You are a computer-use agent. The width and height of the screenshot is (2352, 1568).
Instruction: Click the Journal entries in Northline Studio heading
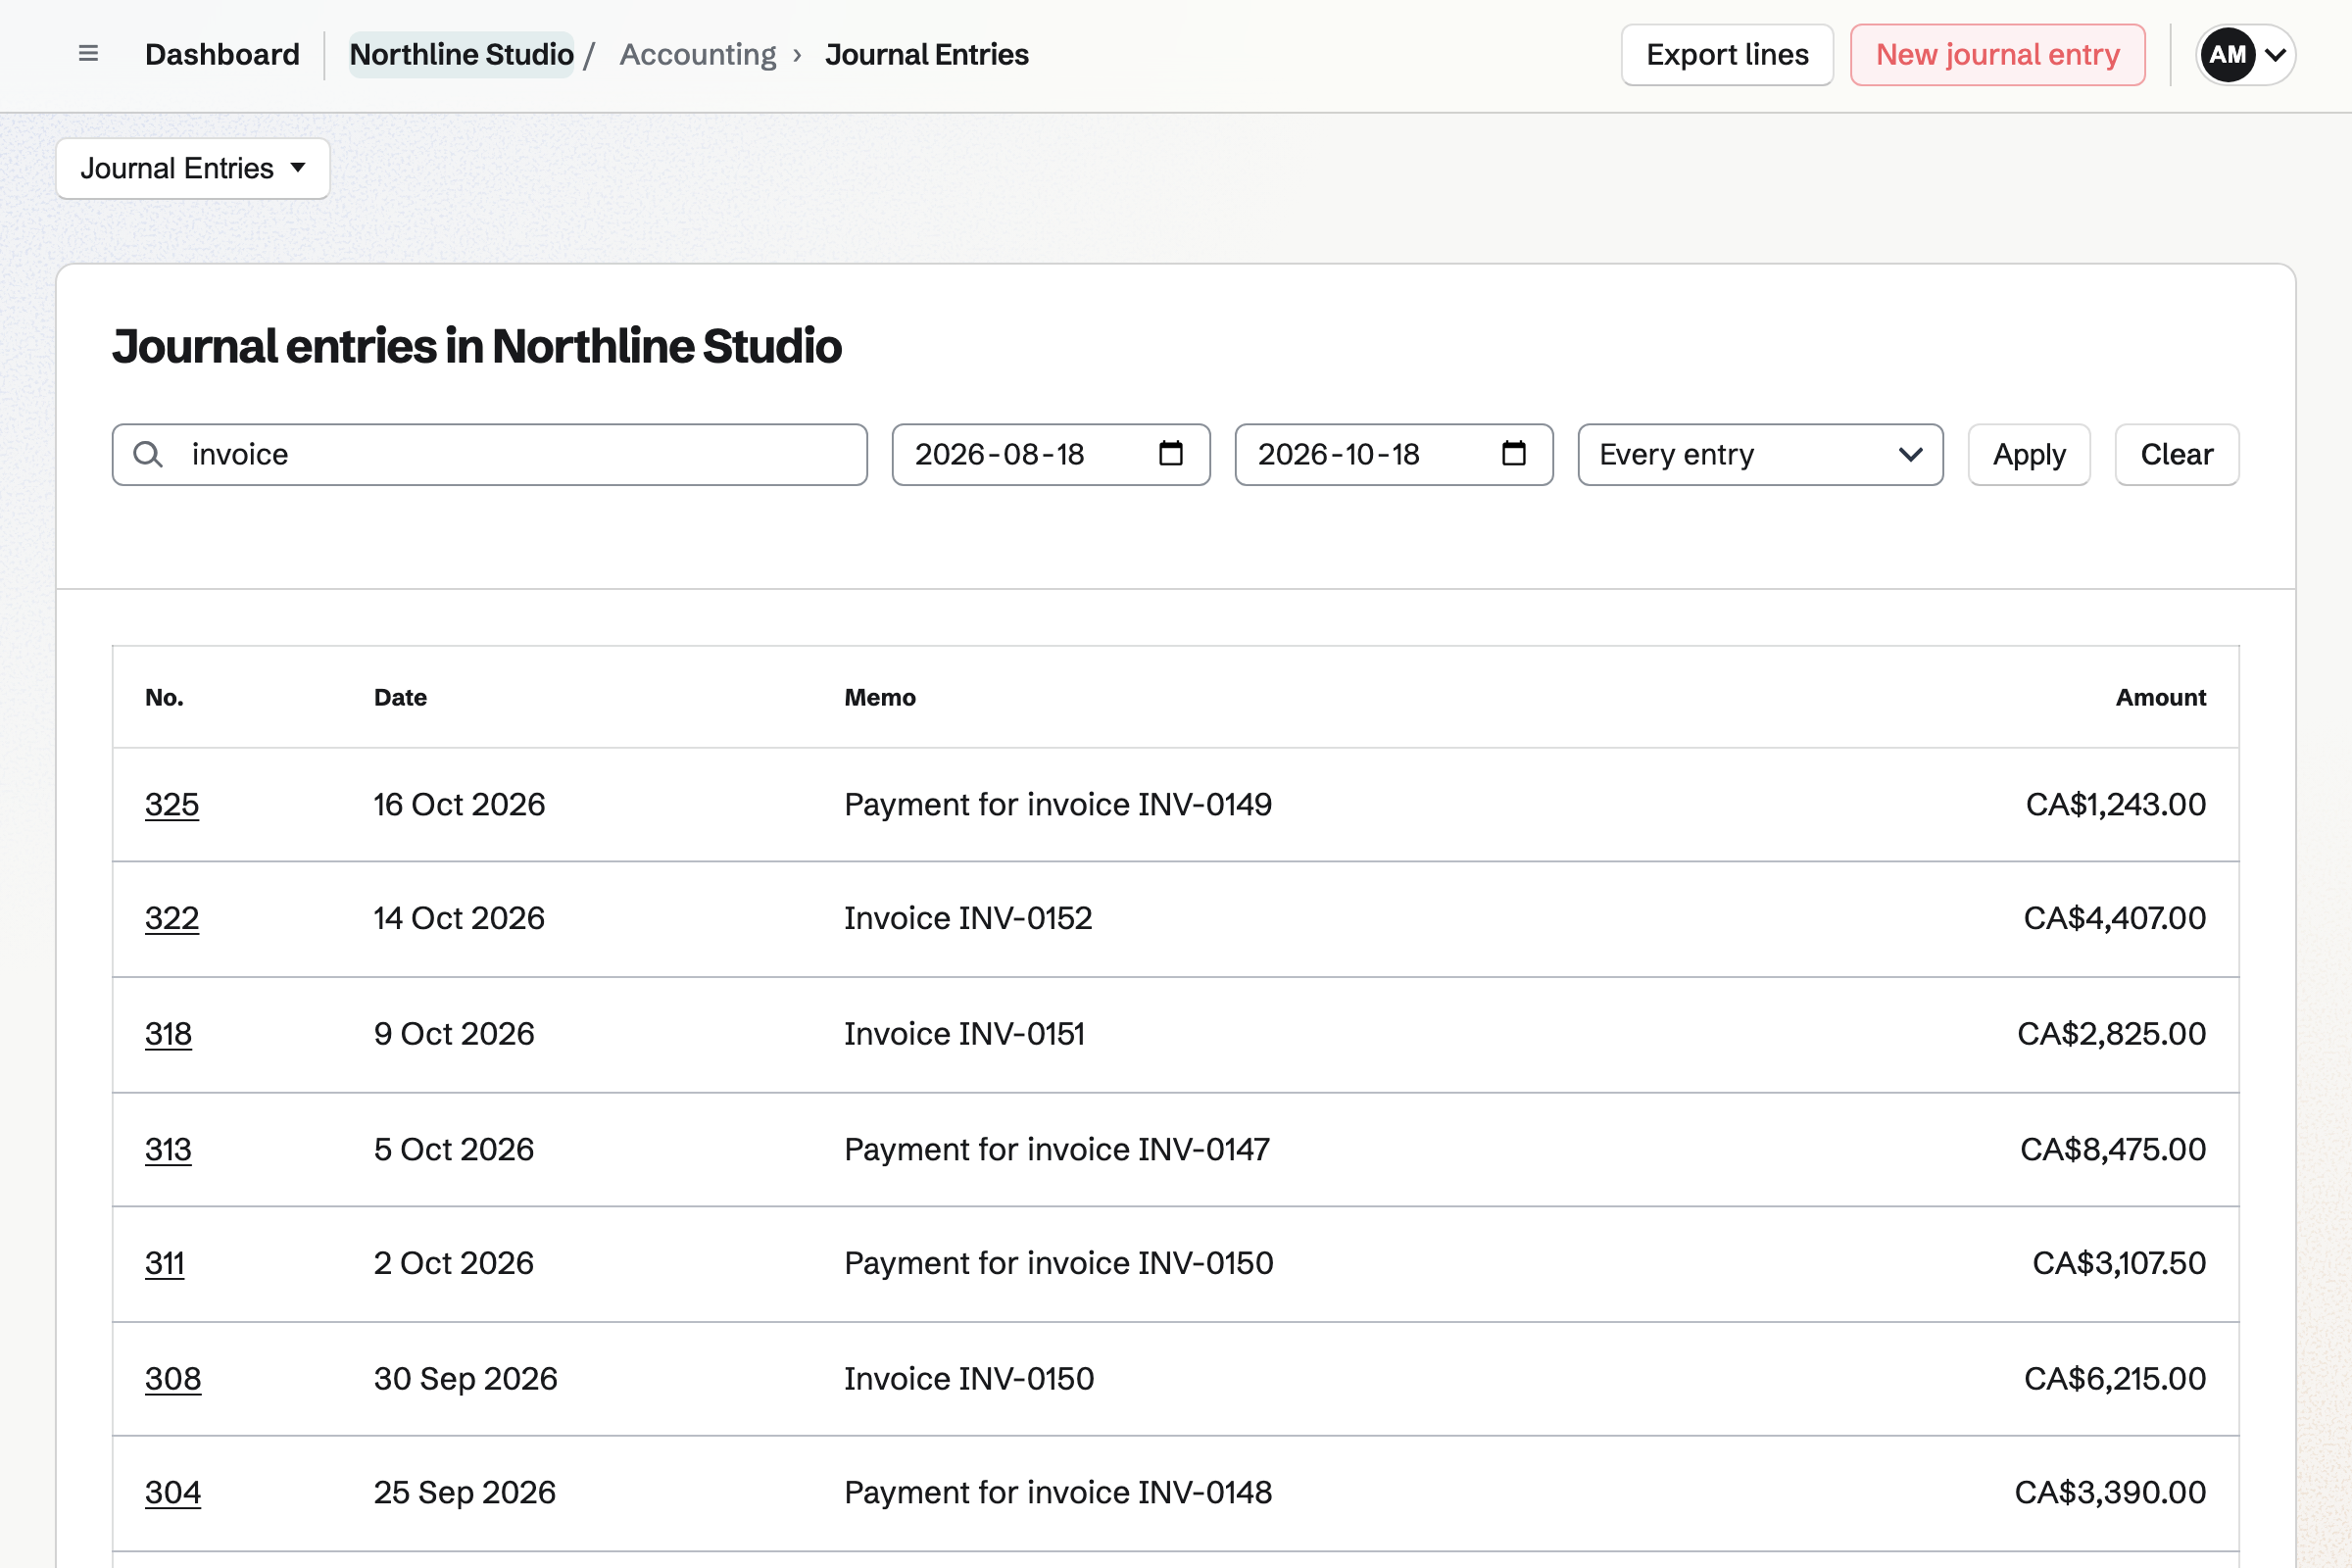tap(477, 346)
